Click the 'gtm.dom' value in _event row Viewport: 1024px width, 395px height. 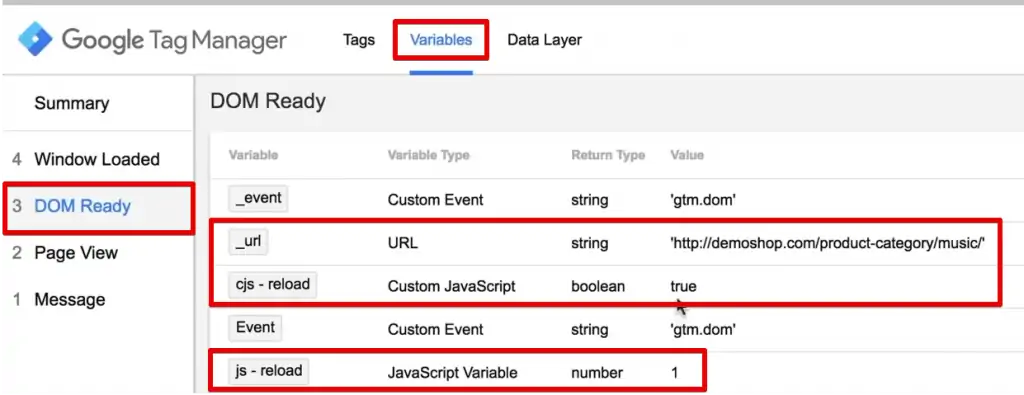(703, 200)
